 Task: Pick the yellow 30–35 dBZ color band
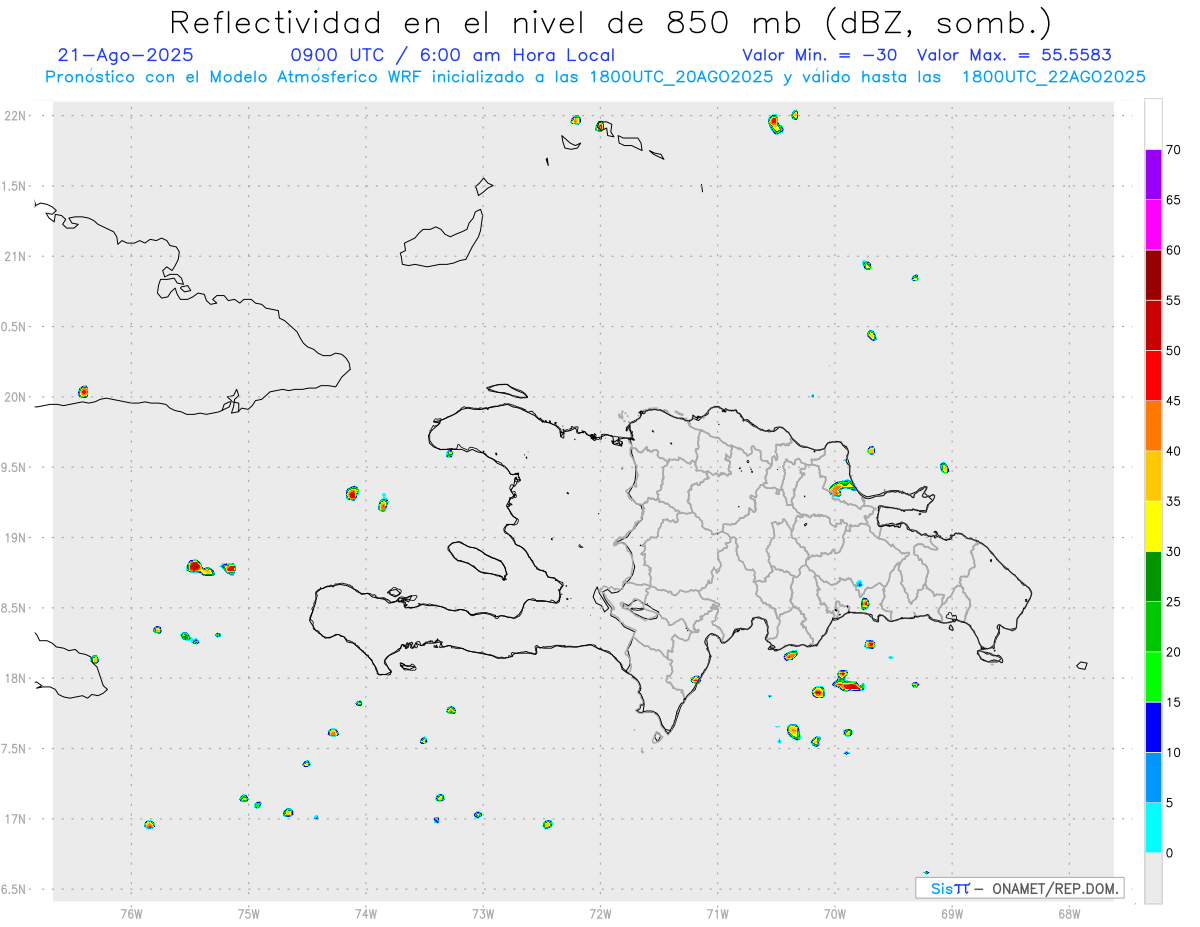1153,526
